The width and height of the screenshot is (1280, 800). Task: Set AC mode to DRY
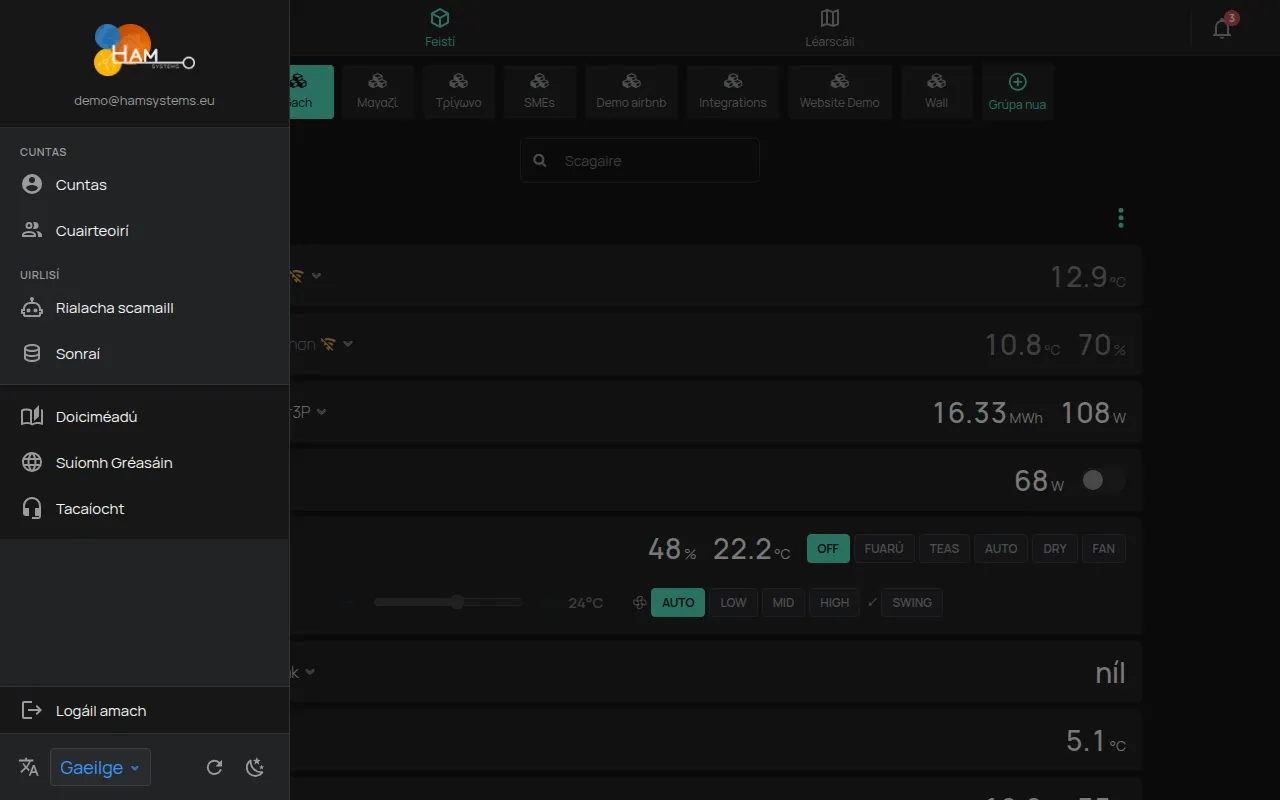[1055, 548]
